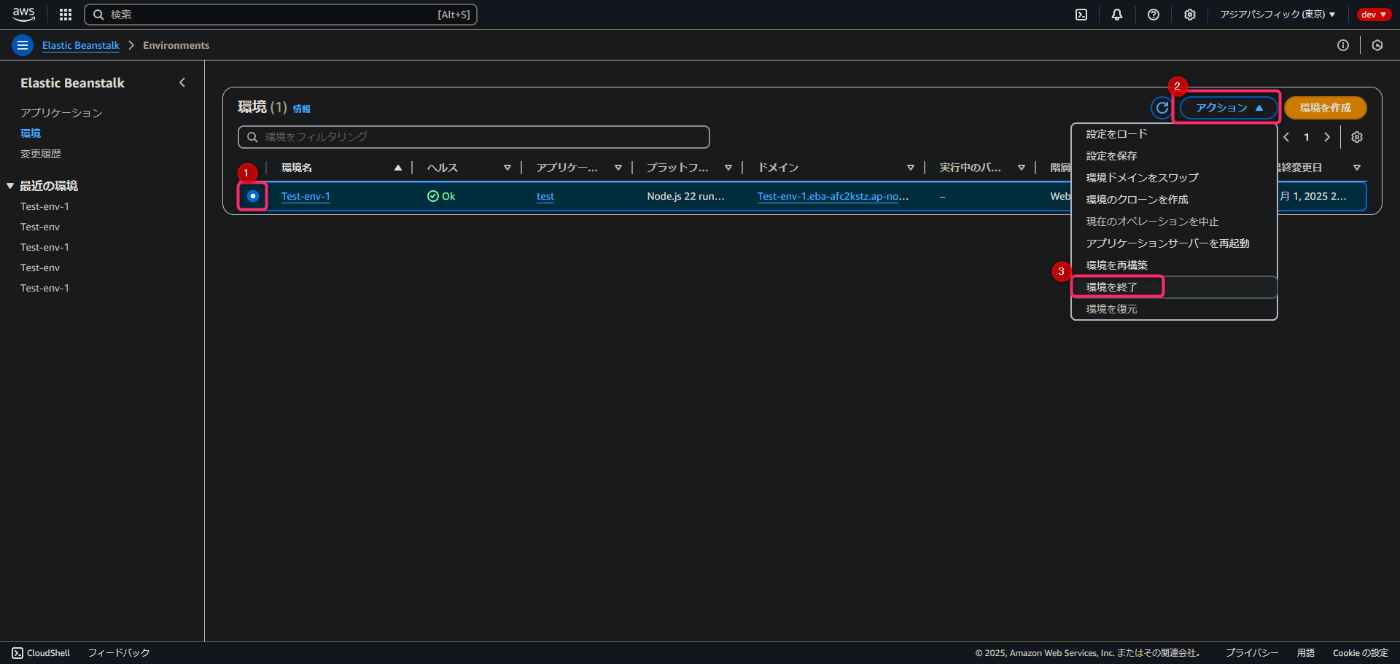
Task: Go to next page of environments
Action: 1327,137
